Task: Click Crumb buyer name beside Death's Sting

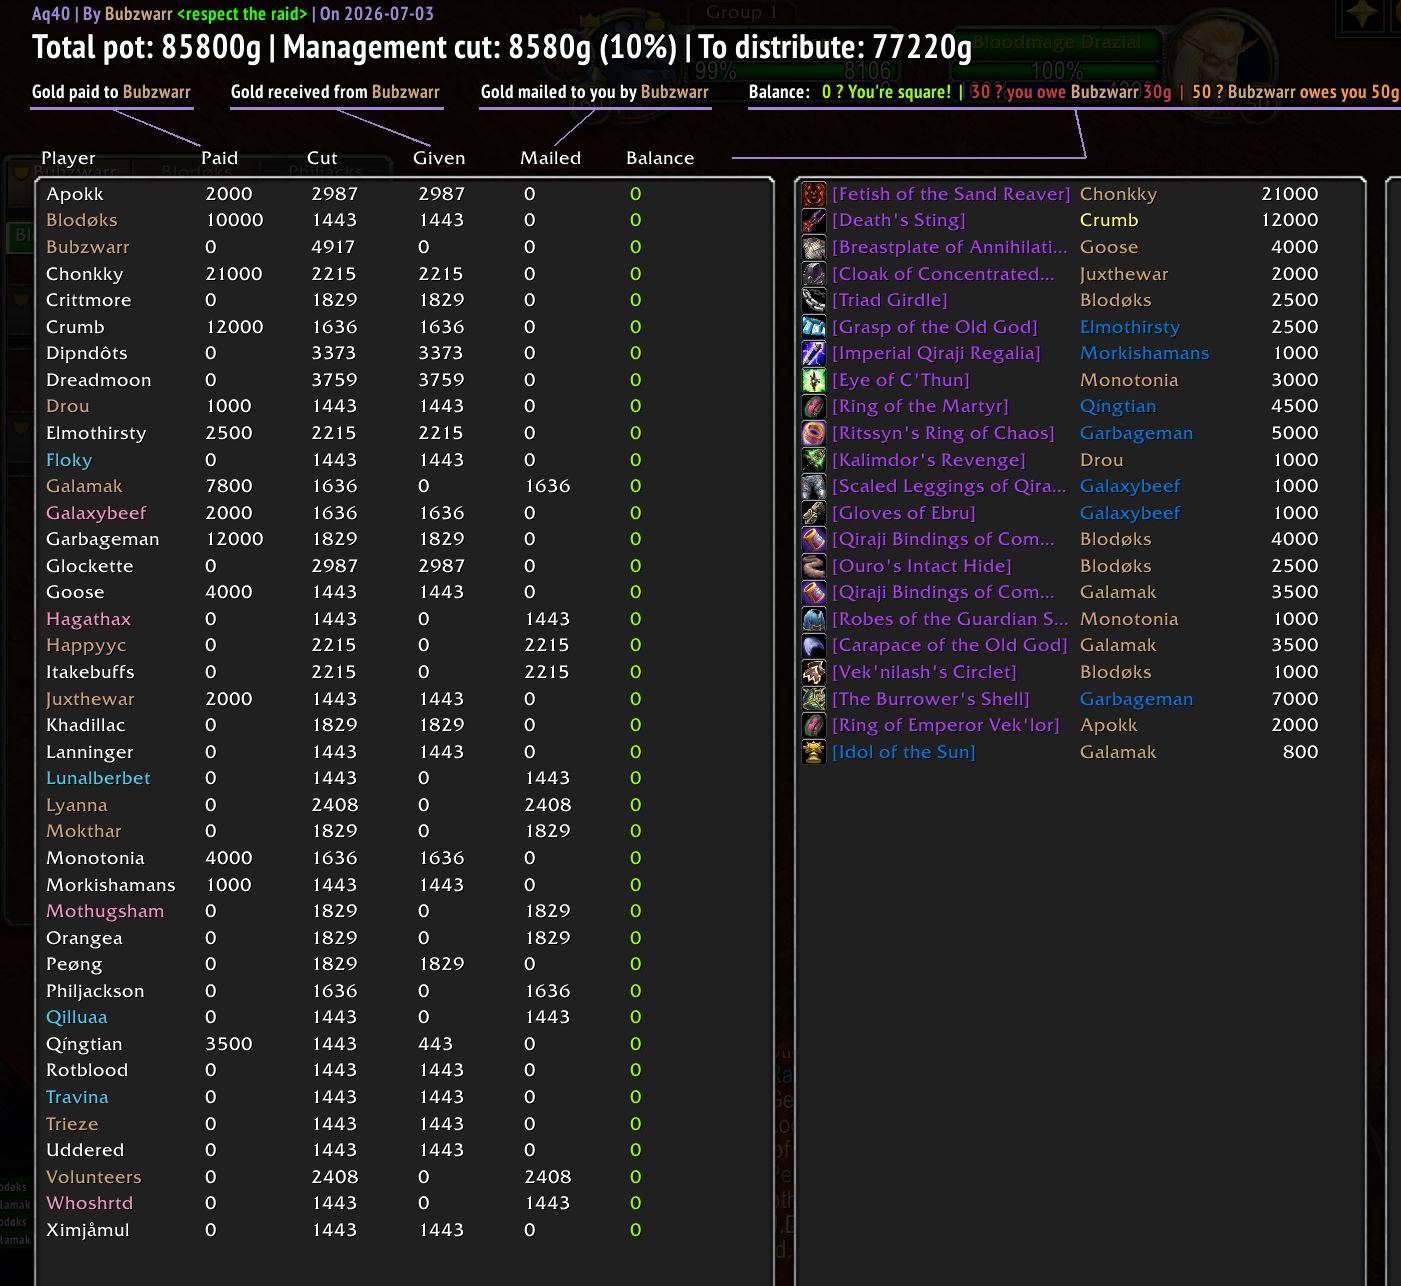Action: pos(1109,220)
